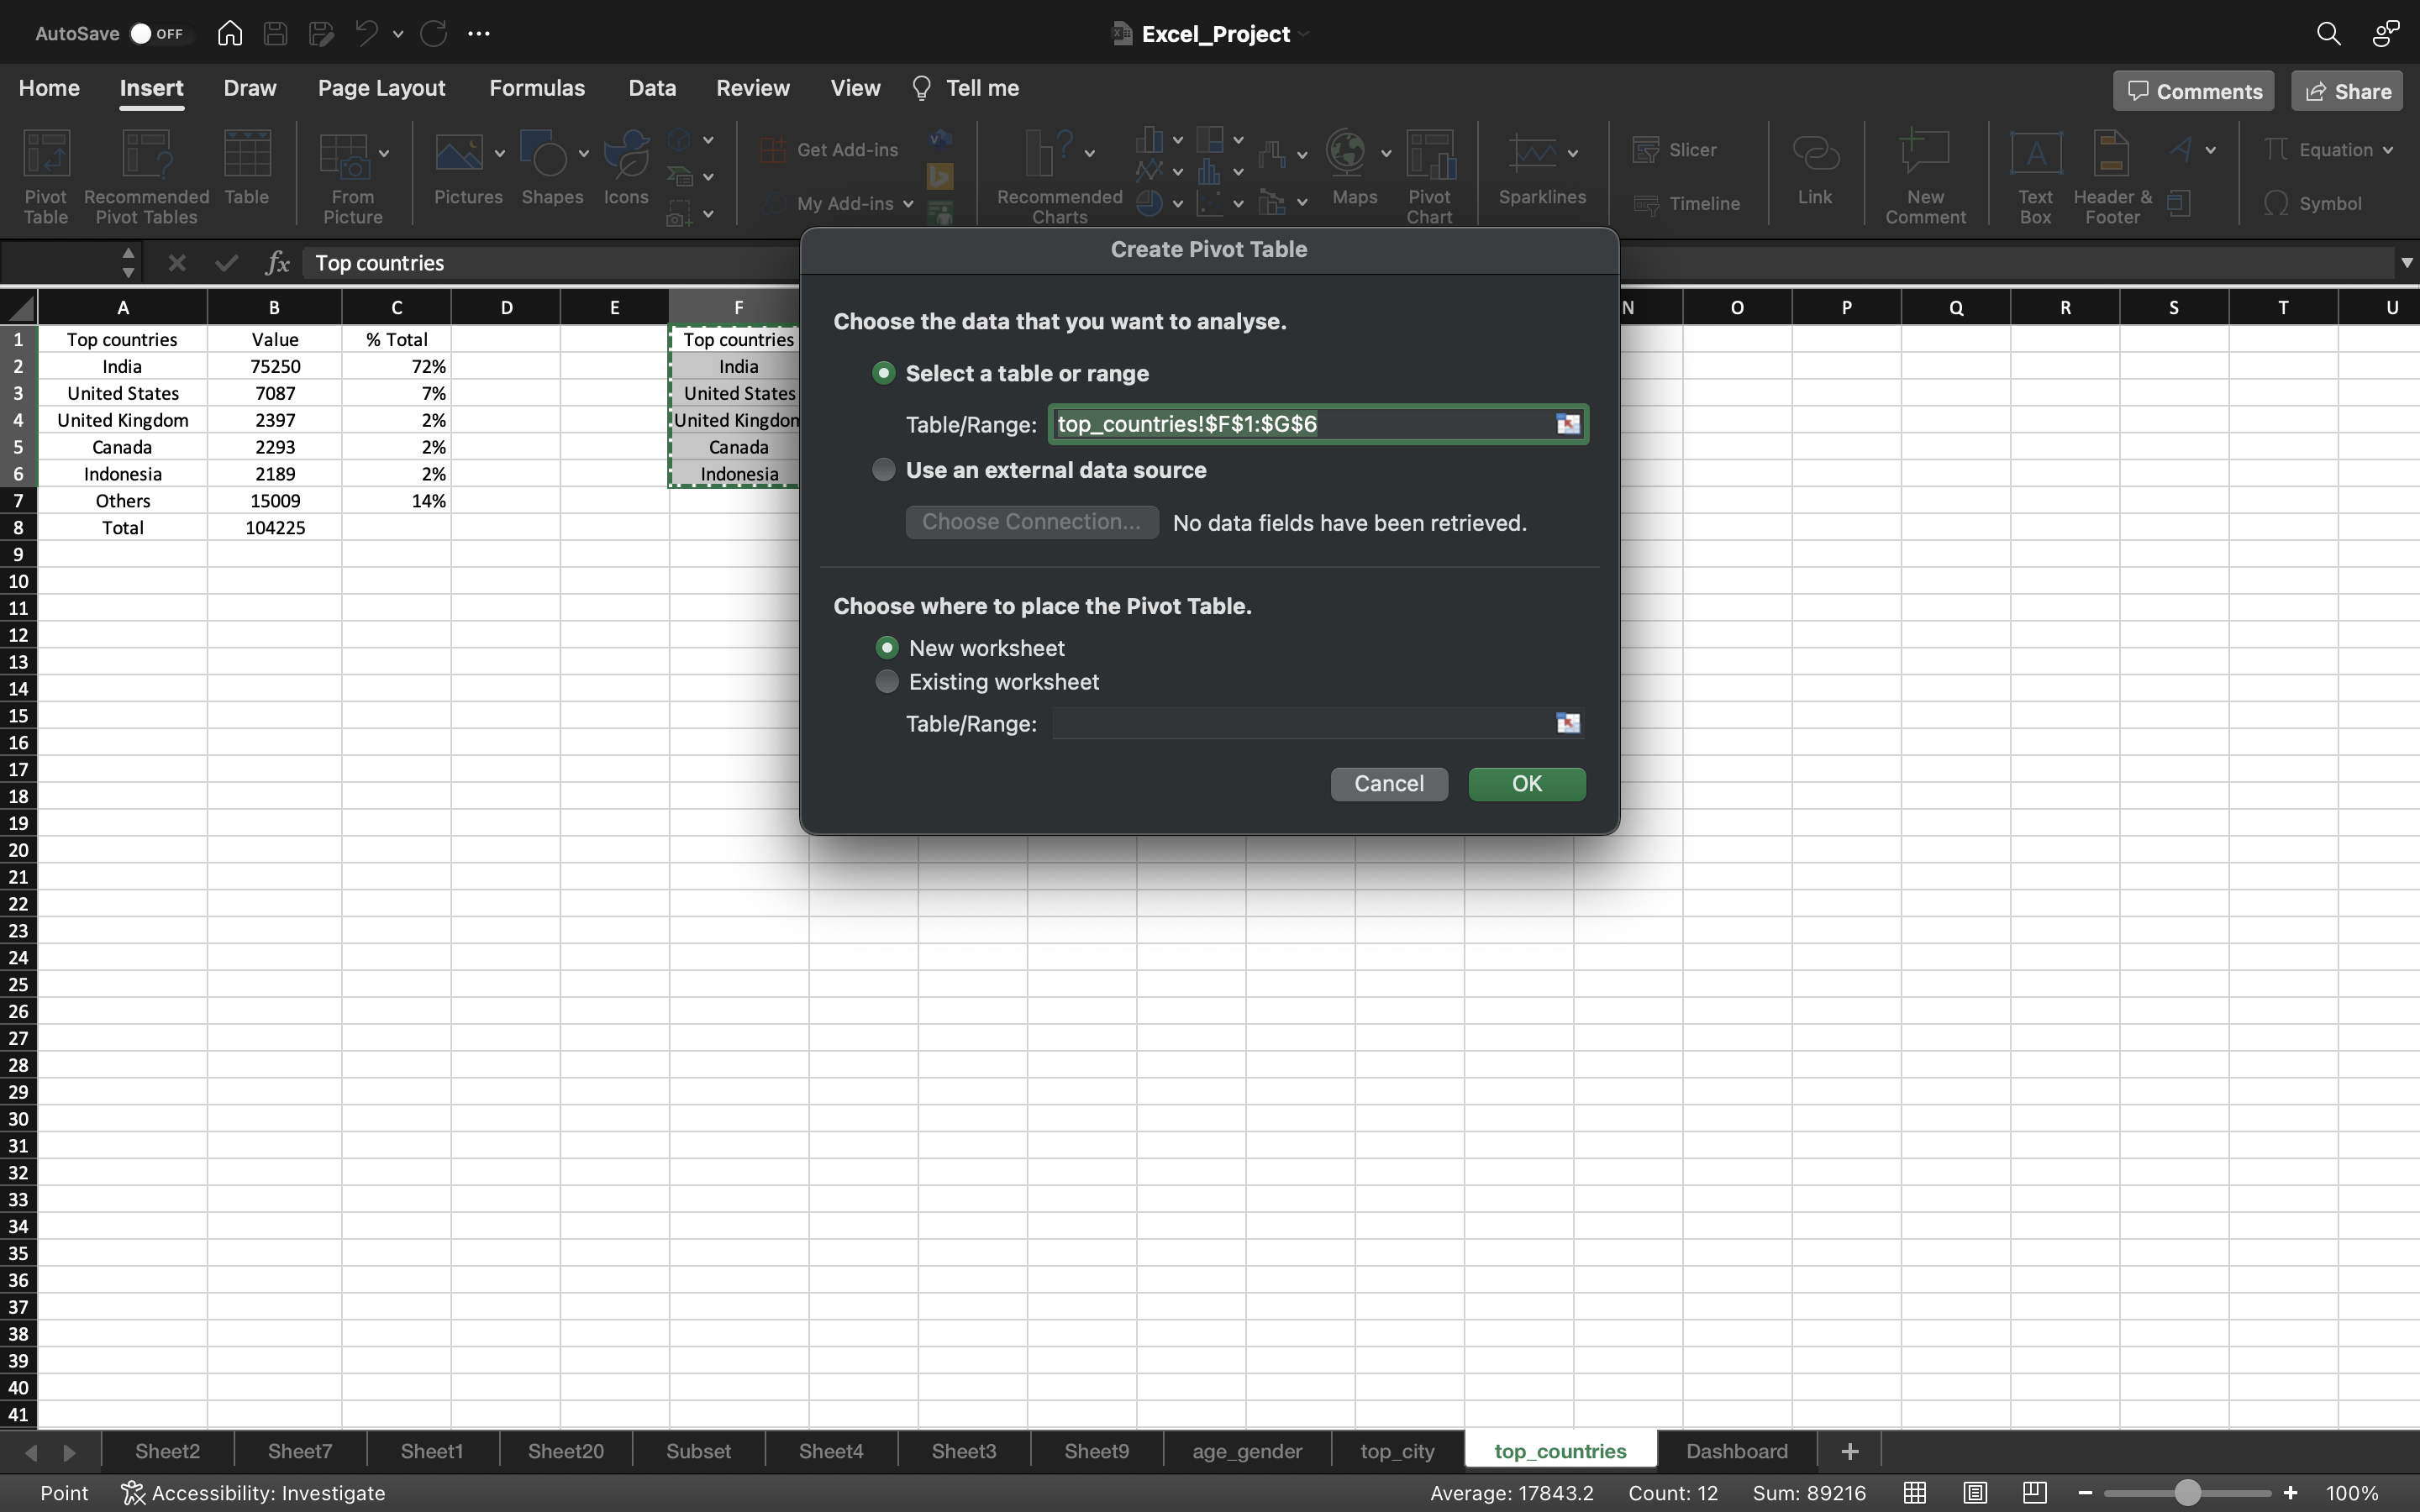The image size is (2420, 1512).
Task: Switch to the Dashboard sheet tab
Action: 1737,1451
